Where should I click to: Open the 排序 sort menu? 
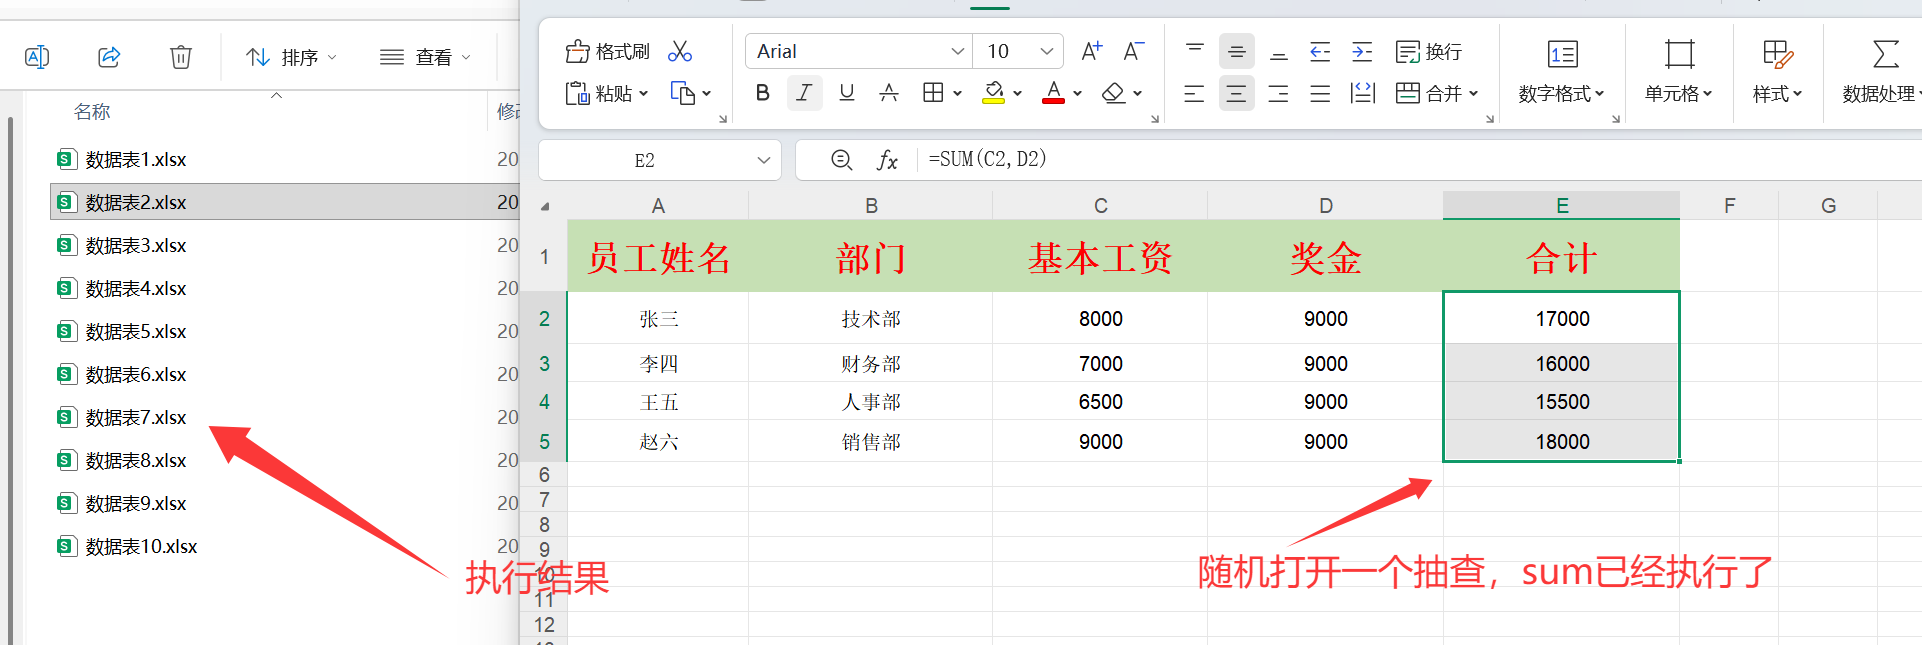coord(291,57)
